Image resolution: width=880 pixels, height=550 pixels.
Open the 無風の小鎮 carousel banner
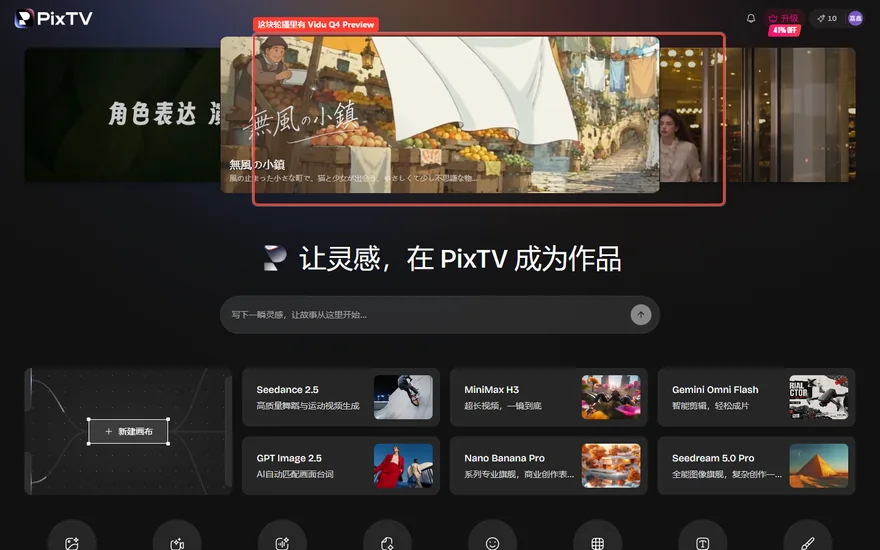(x=439, y=114)
